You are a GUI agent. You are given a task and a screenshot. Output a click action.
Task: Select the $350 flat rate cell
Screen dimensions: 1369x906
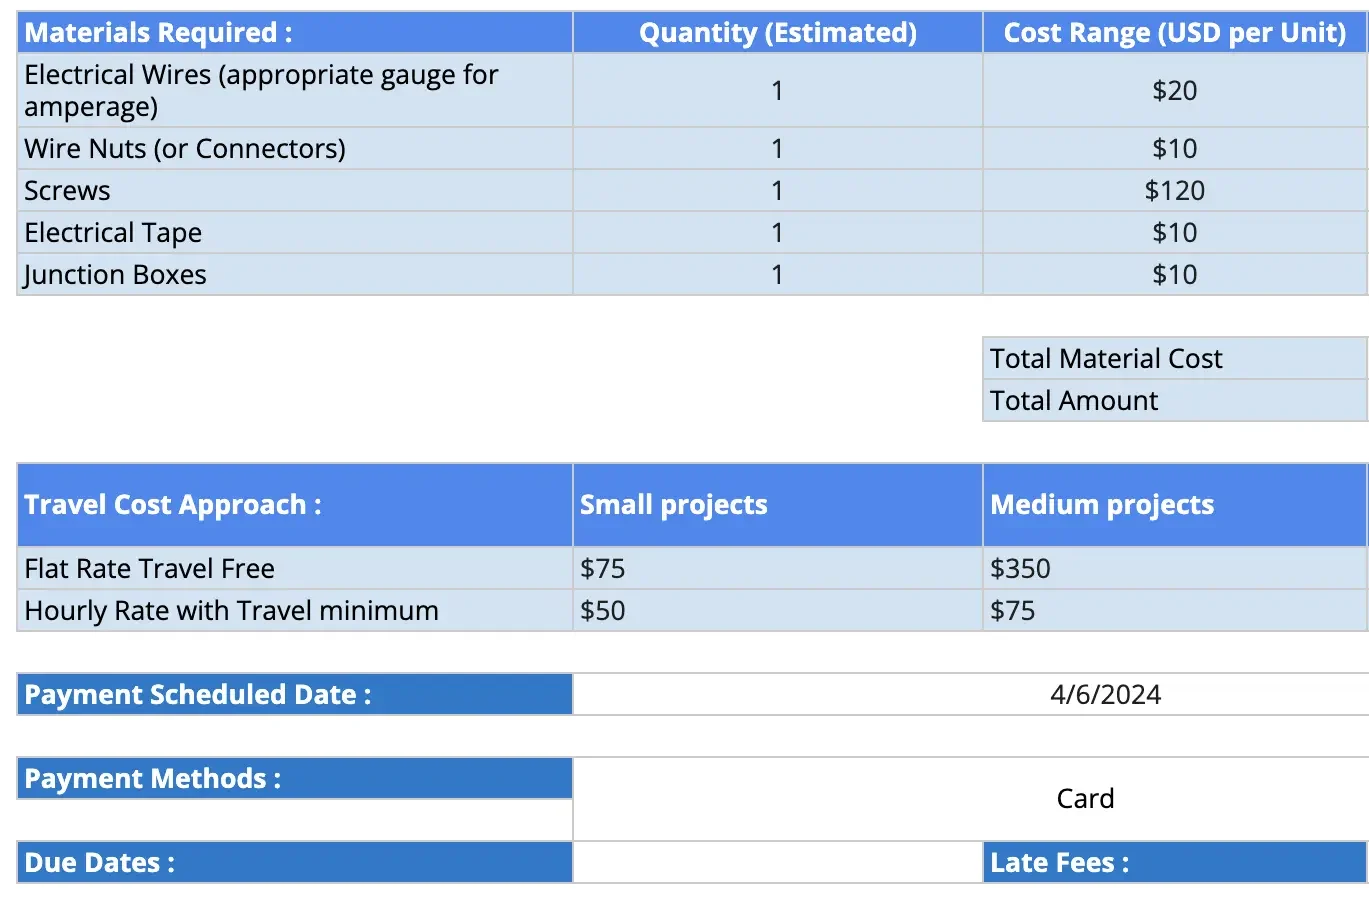pyautogui.click(x=1174, y=569)
